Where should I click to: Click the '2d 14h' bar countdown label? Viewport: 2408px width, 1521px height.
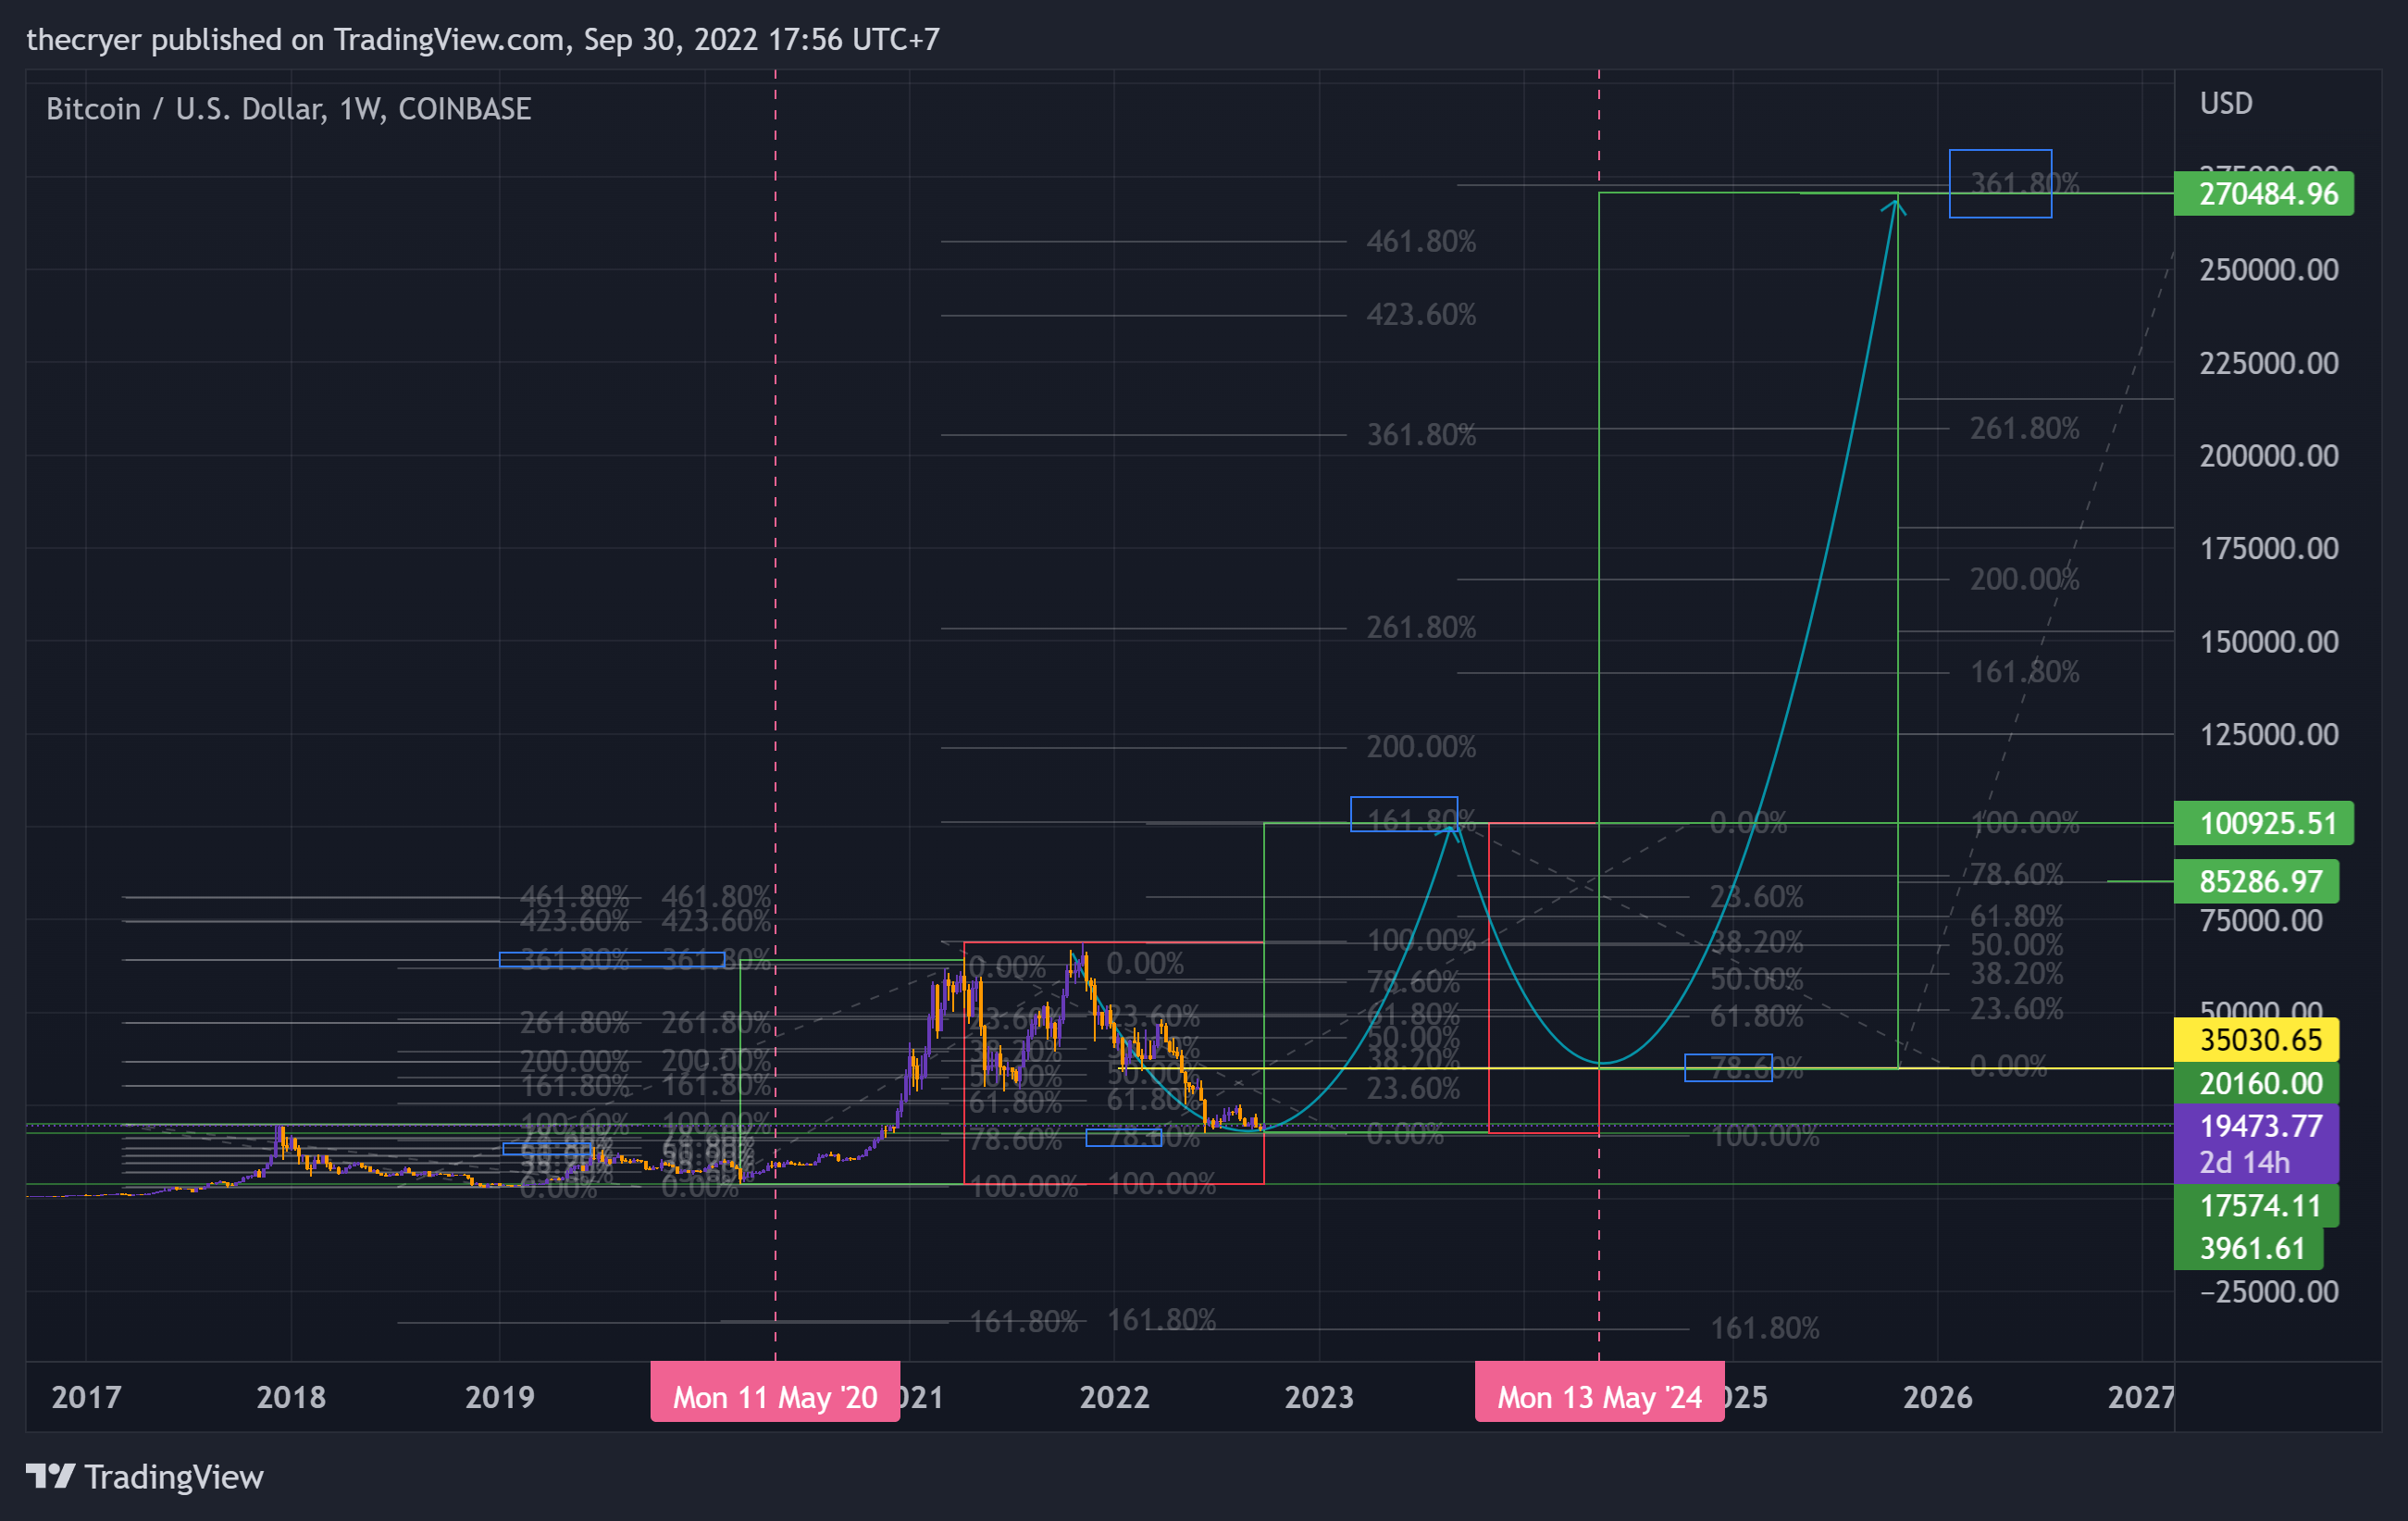click(x=2244, y=1162)
